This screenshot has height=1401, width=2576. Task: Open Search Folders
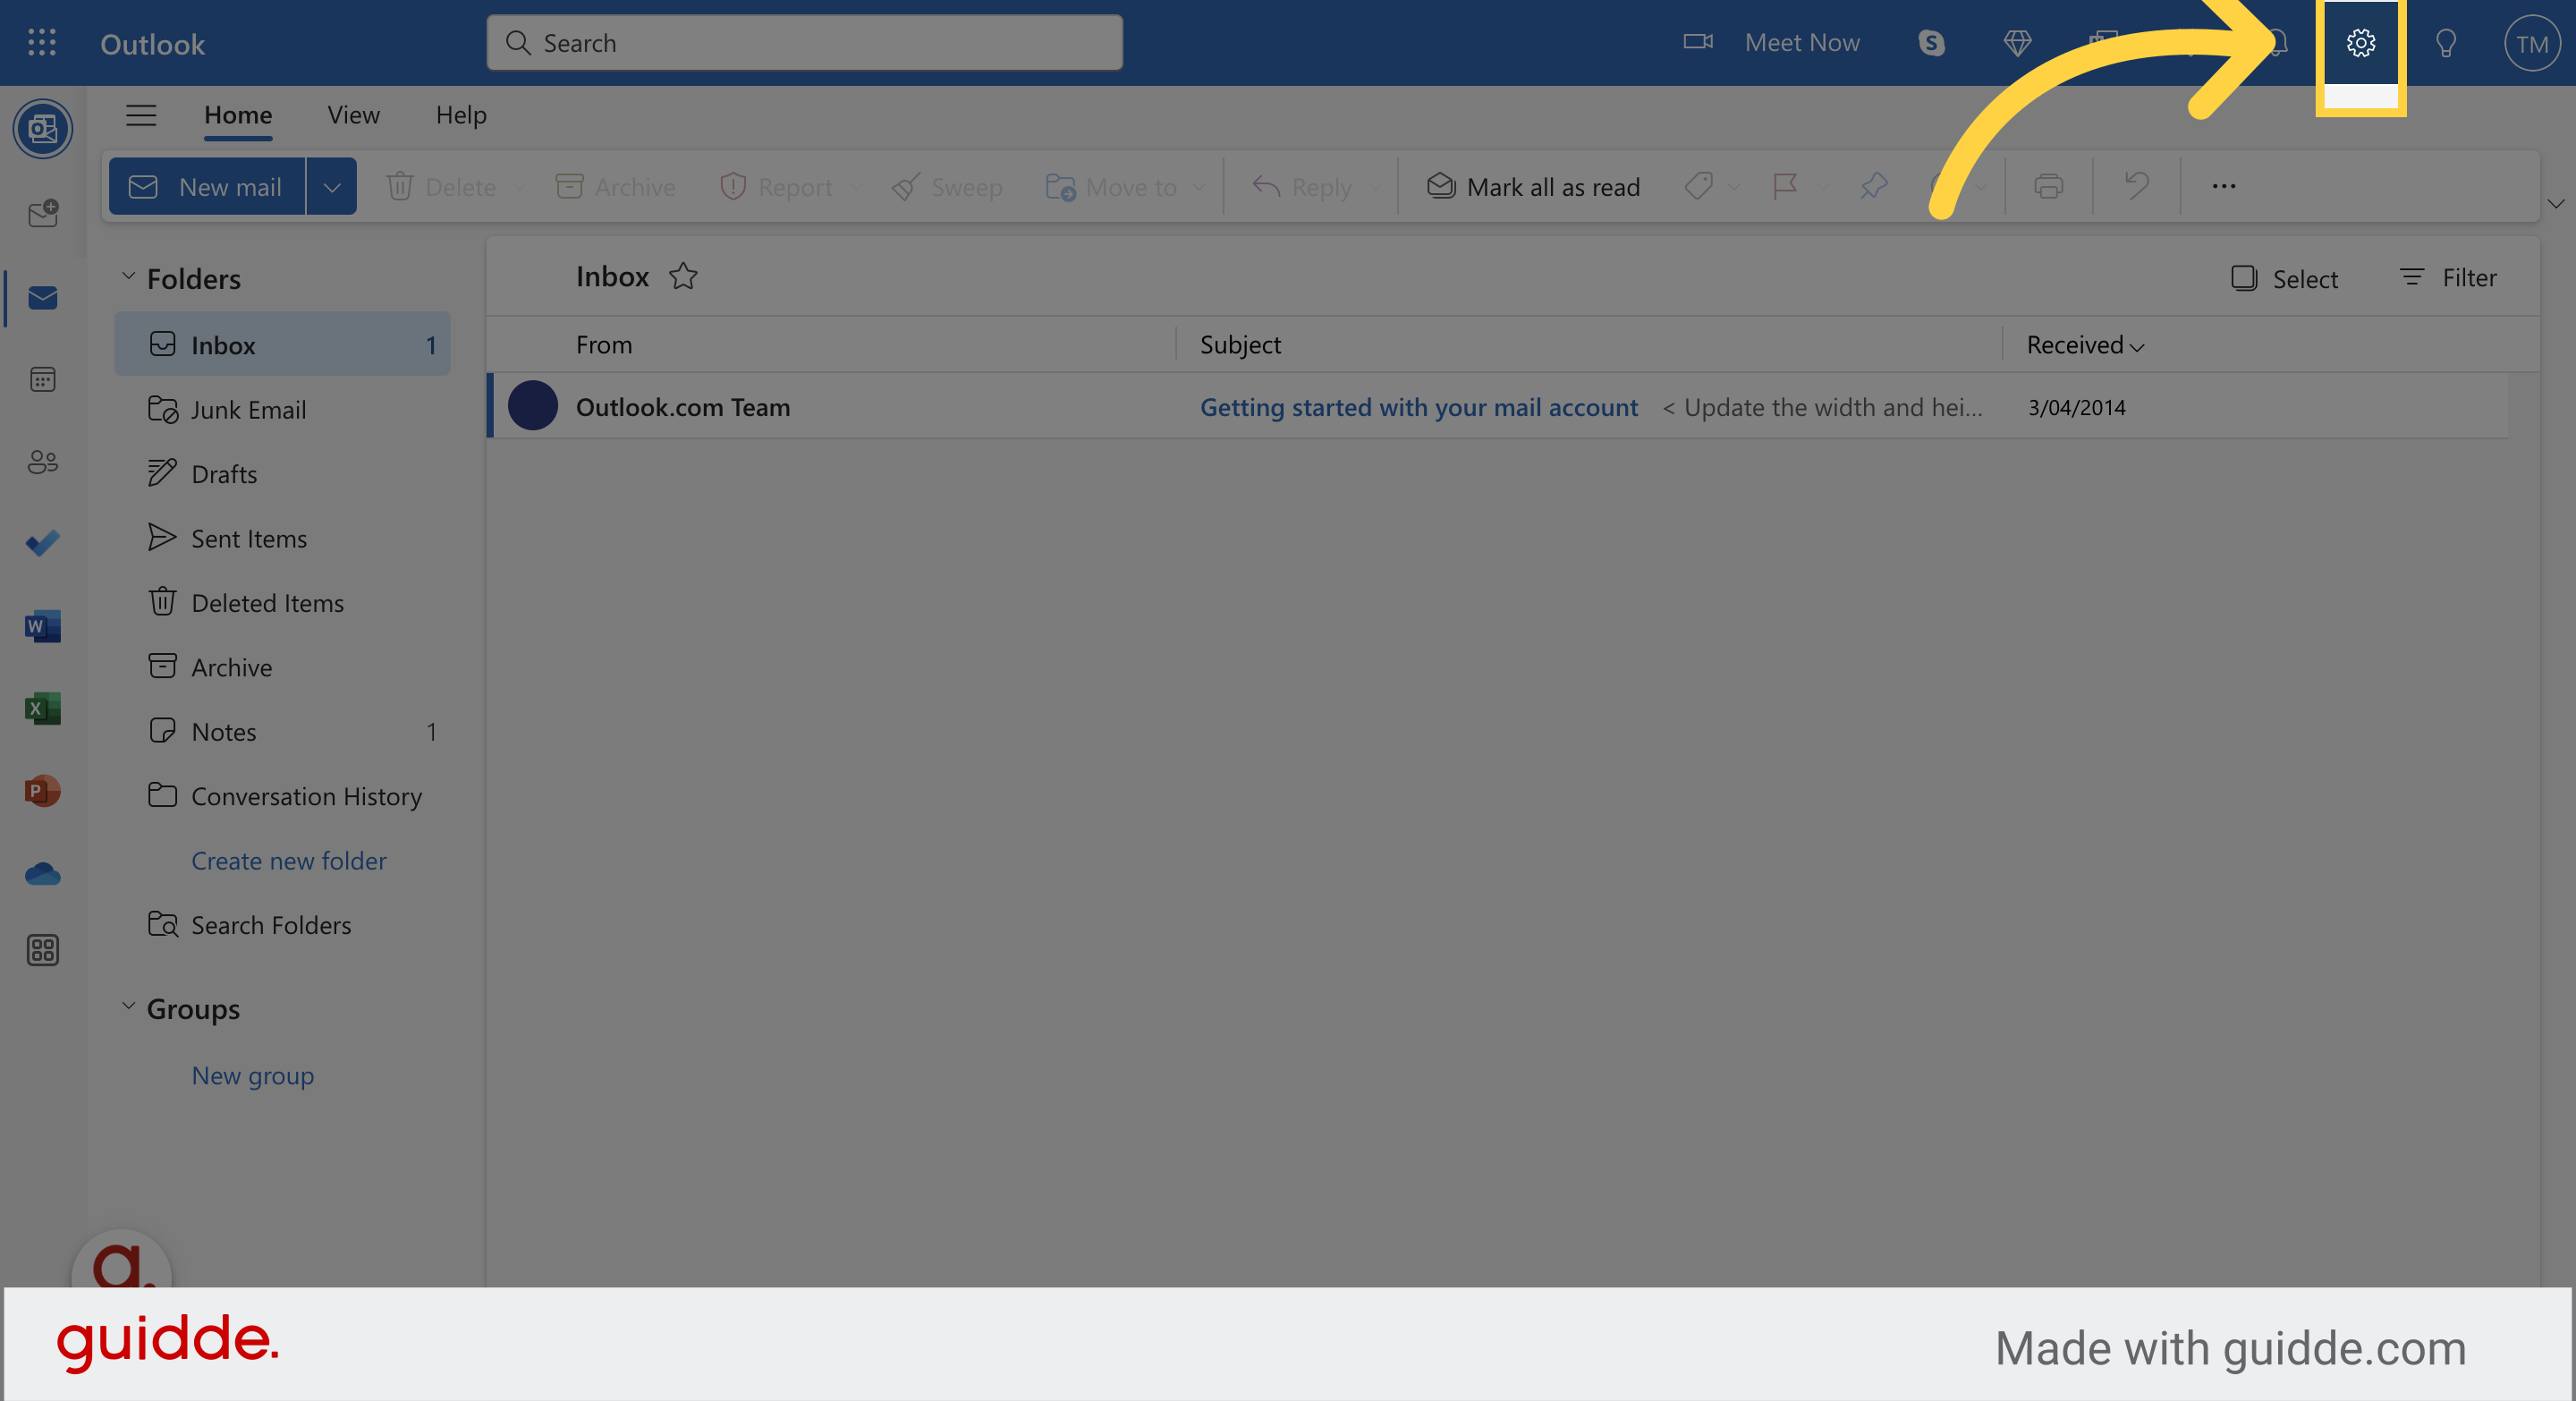tap(282, 925)
